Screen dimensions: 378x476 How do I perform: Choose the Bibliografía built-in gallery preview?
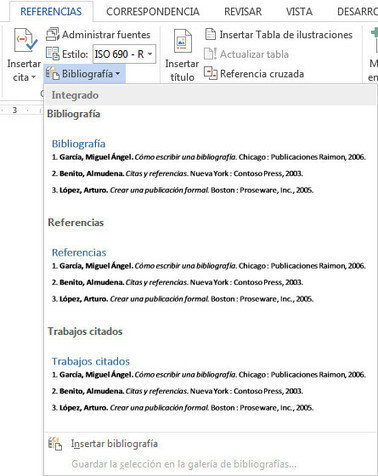(x=209, y=166)
